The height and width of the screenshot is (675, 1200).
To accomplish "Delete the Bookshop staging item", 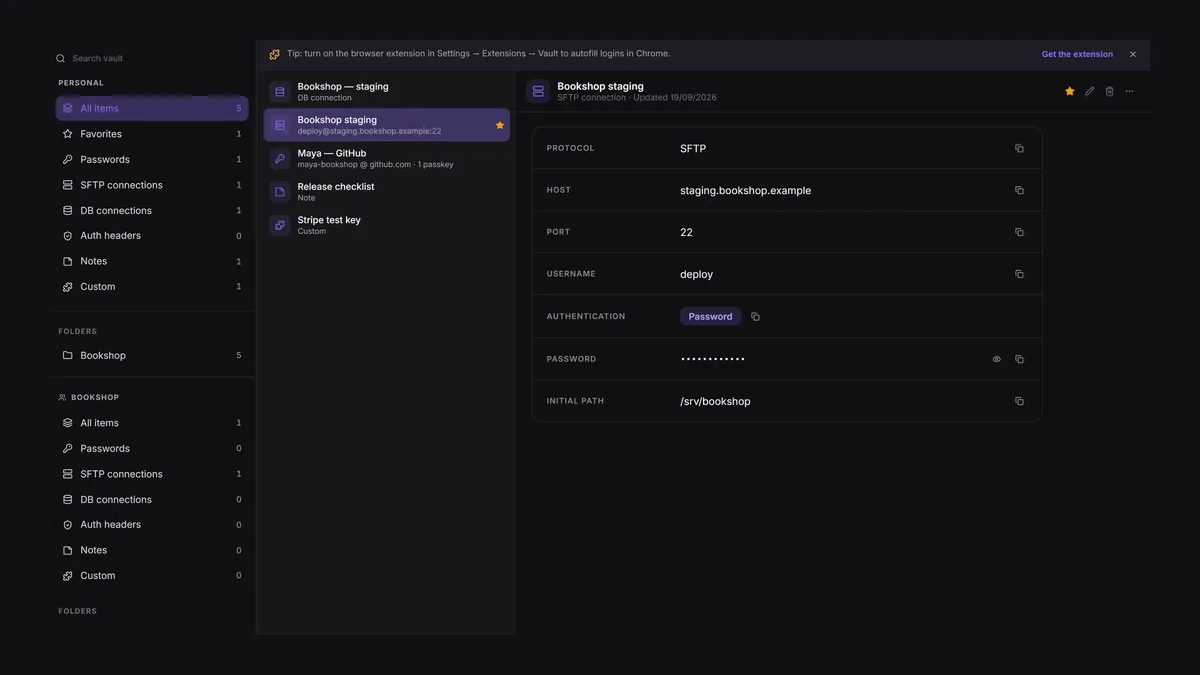I will tap(1109, 91).
